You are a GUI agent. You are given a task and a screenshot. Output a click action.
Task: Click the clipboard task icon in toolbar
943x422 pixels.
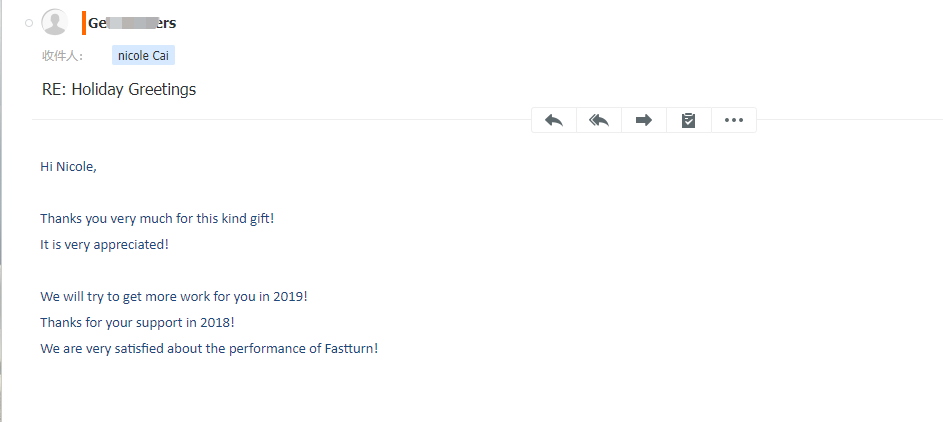coord(688,120)
